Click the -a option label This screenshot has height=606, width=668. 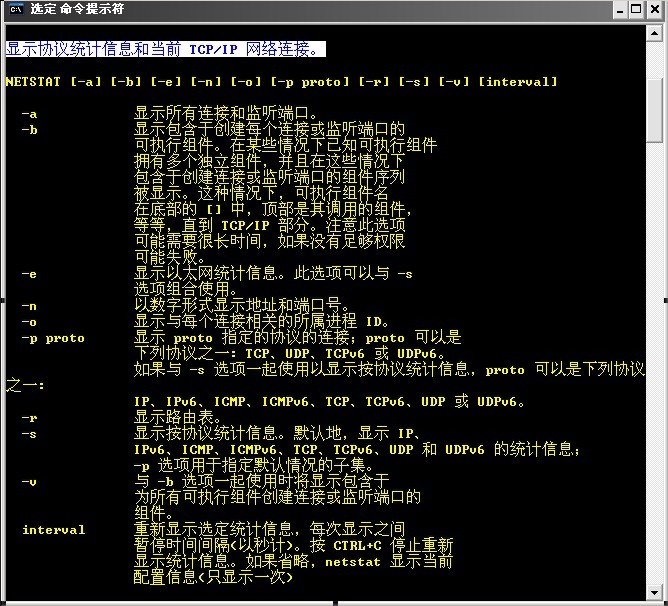click(29, 114)
